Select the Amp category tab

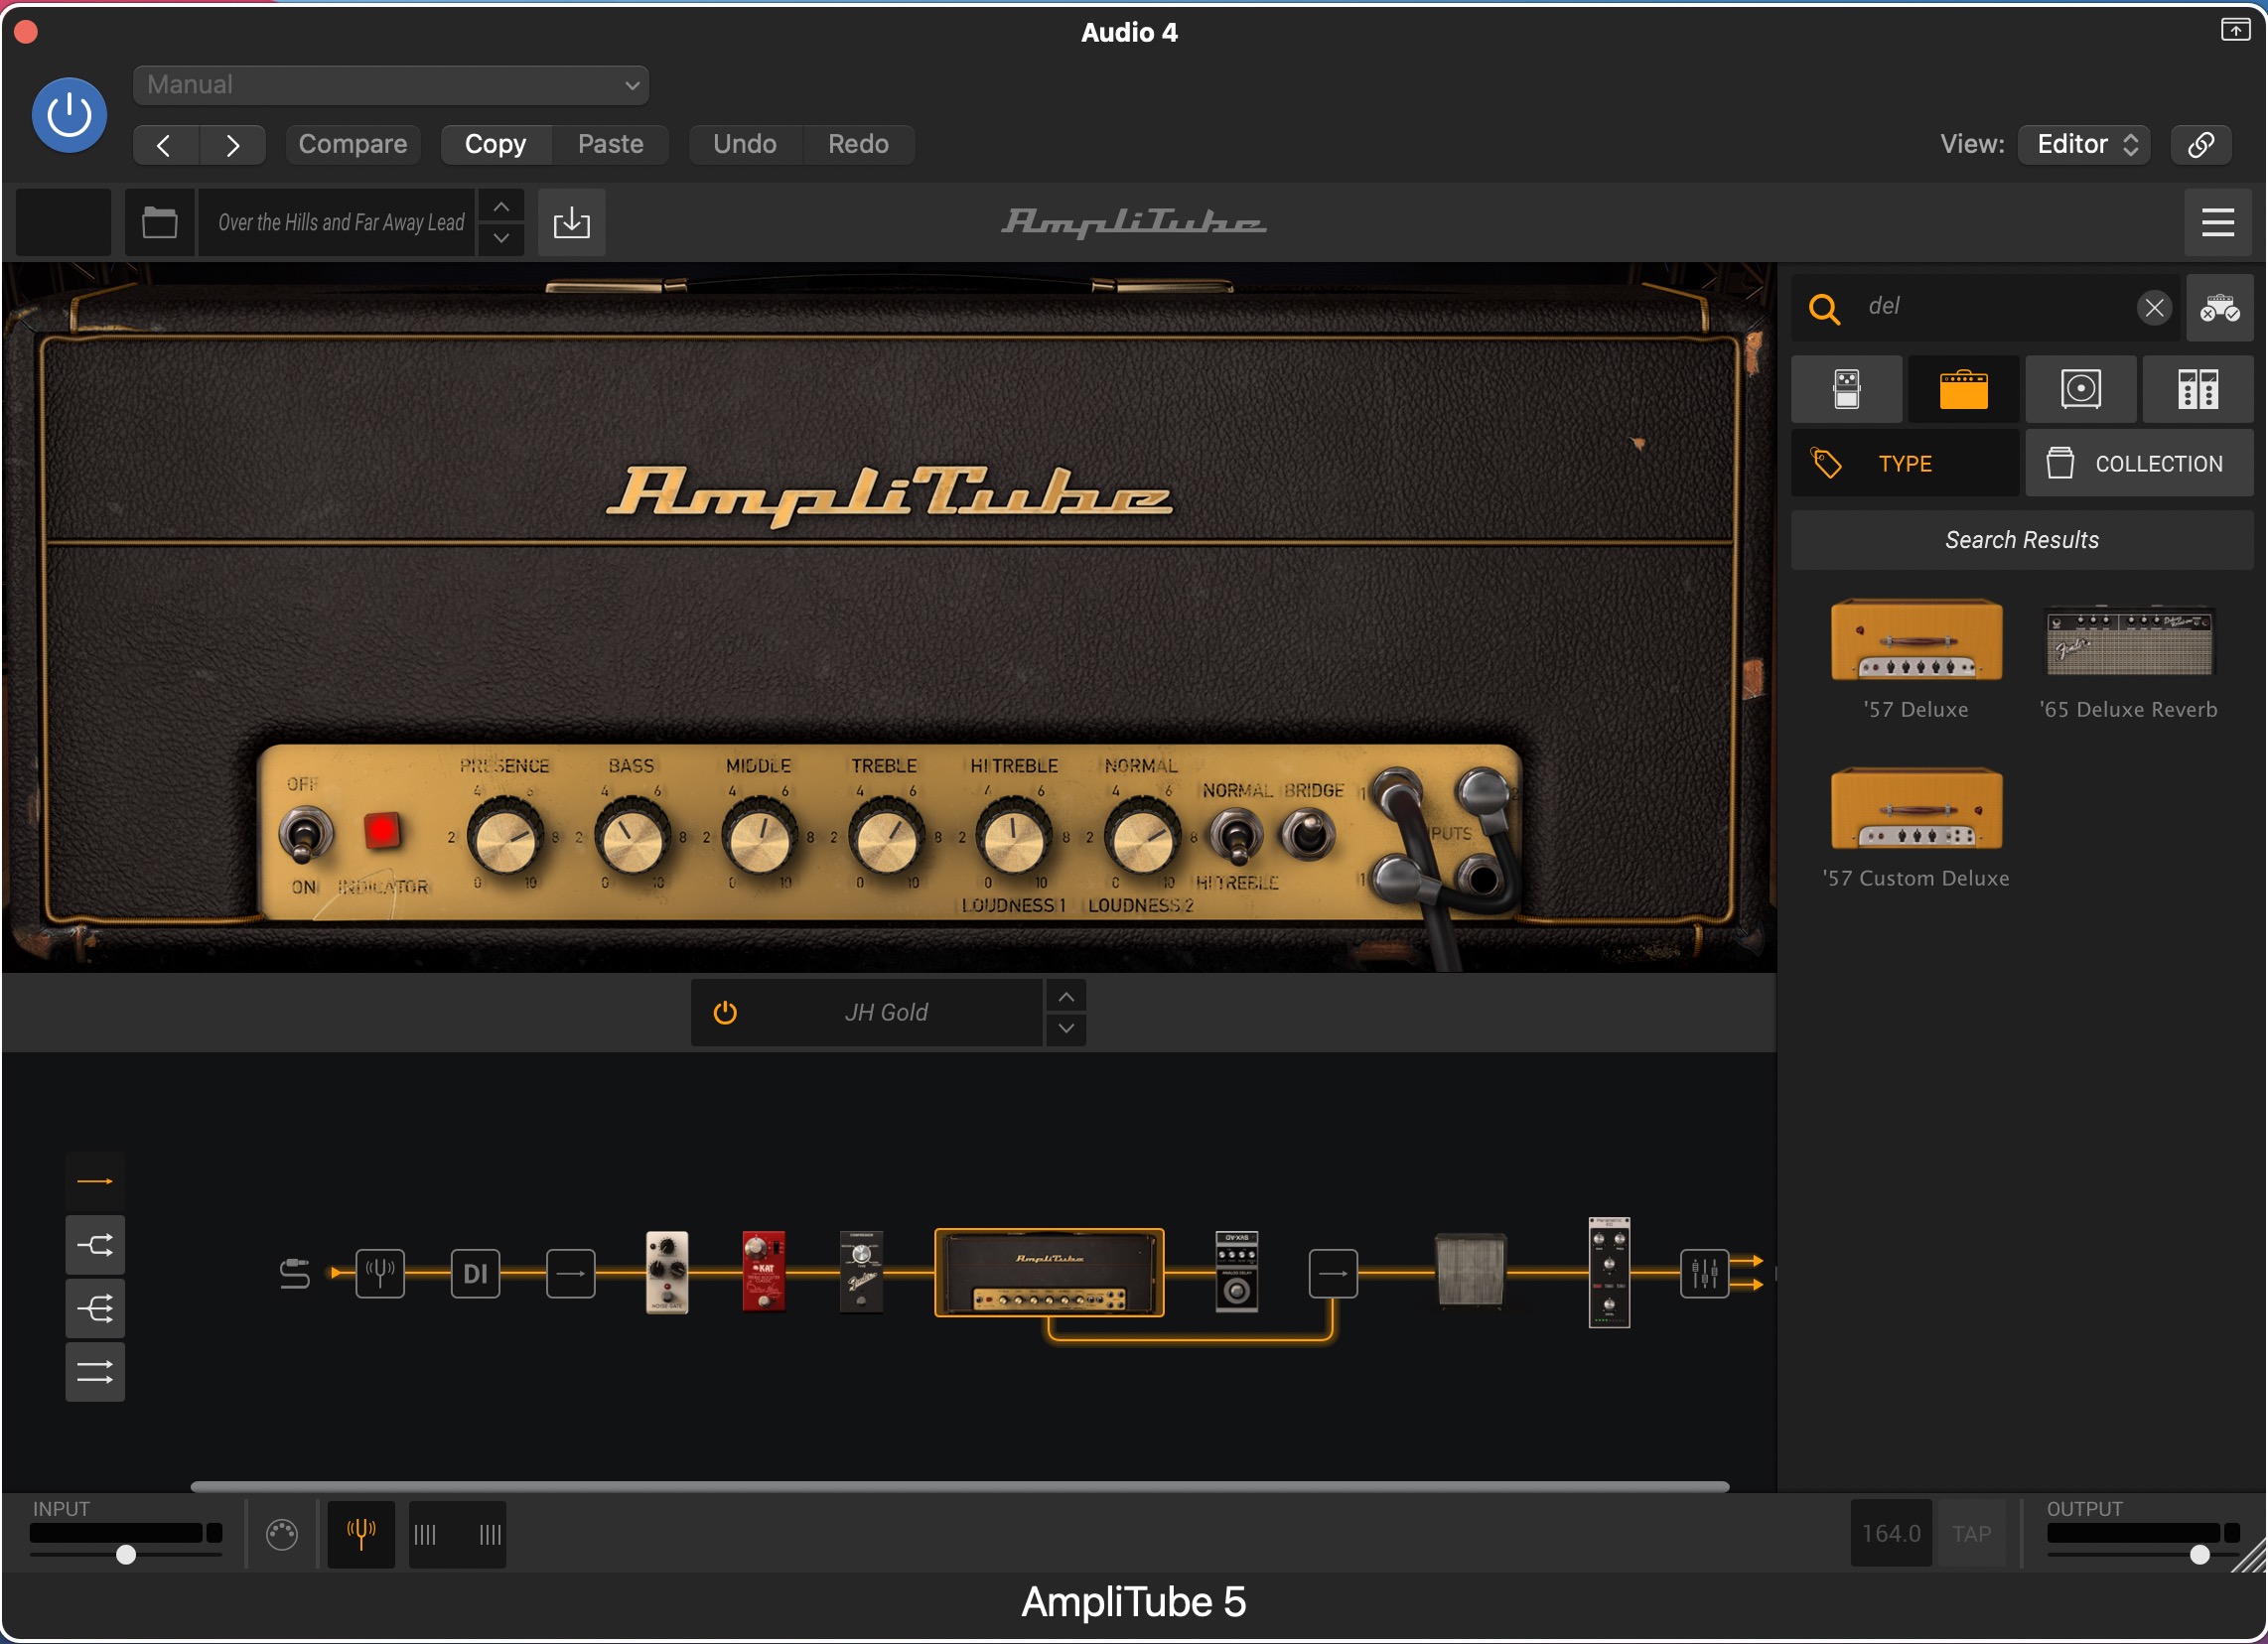(1964, 389)
